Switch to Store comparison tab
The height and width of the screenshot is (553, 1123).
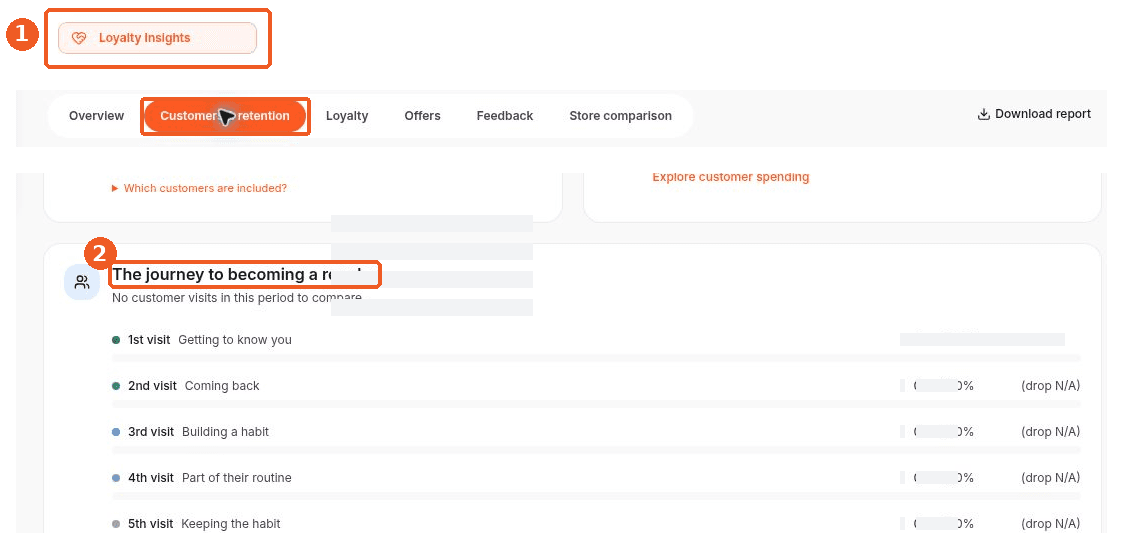[x=620, y=116]
